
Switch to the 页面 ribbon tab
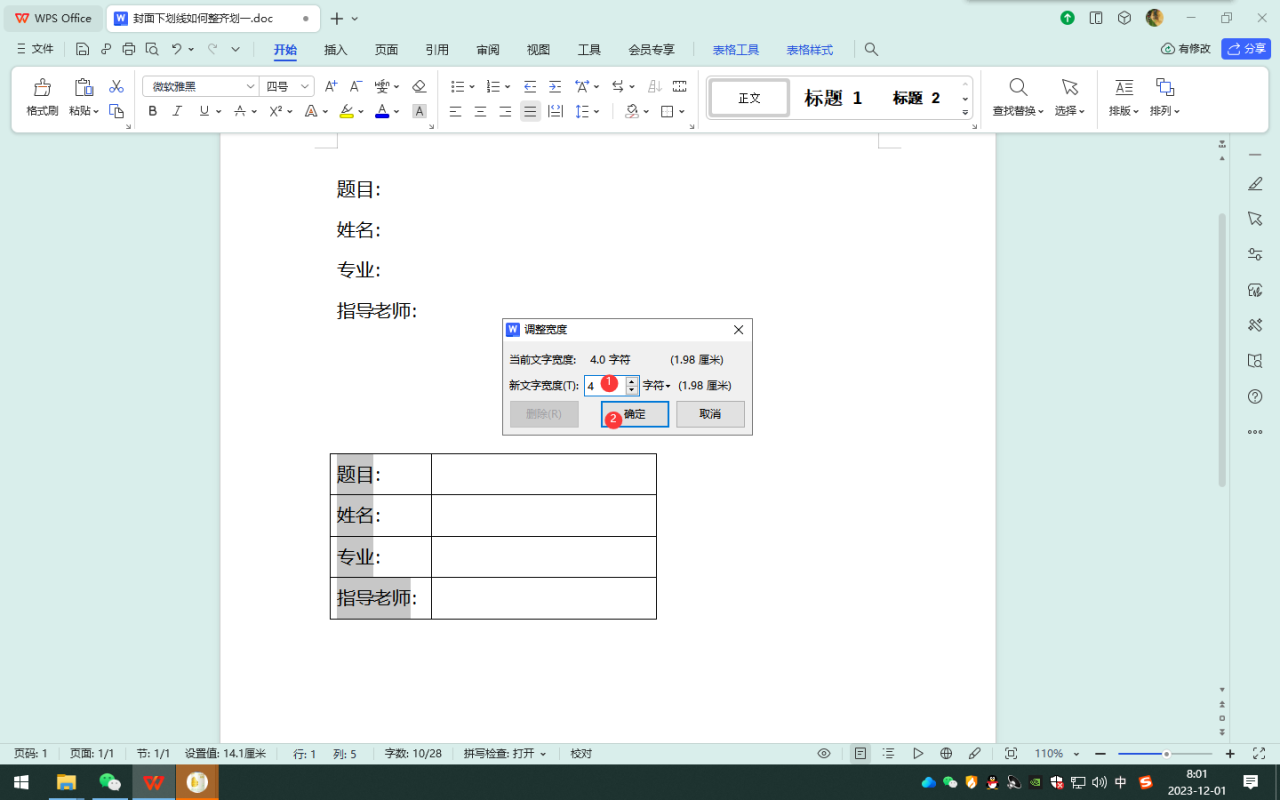point(386,49)
